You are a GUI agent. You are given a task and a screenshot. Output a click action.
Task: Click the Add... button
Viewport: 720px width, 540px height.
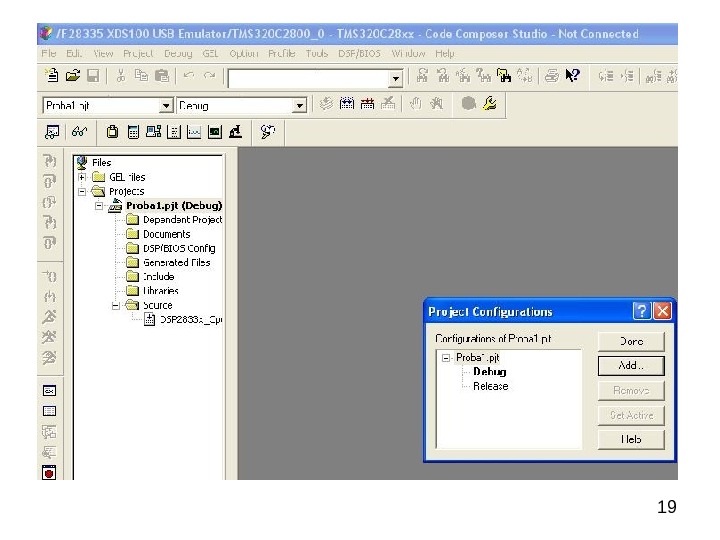coord(631,366)
